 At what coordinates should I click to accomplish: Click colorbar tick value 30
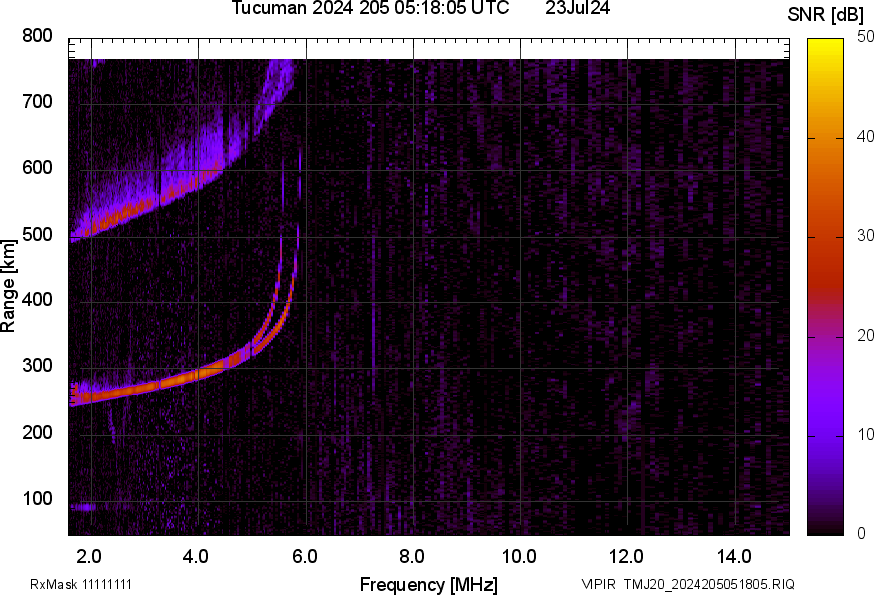(865, 235)
